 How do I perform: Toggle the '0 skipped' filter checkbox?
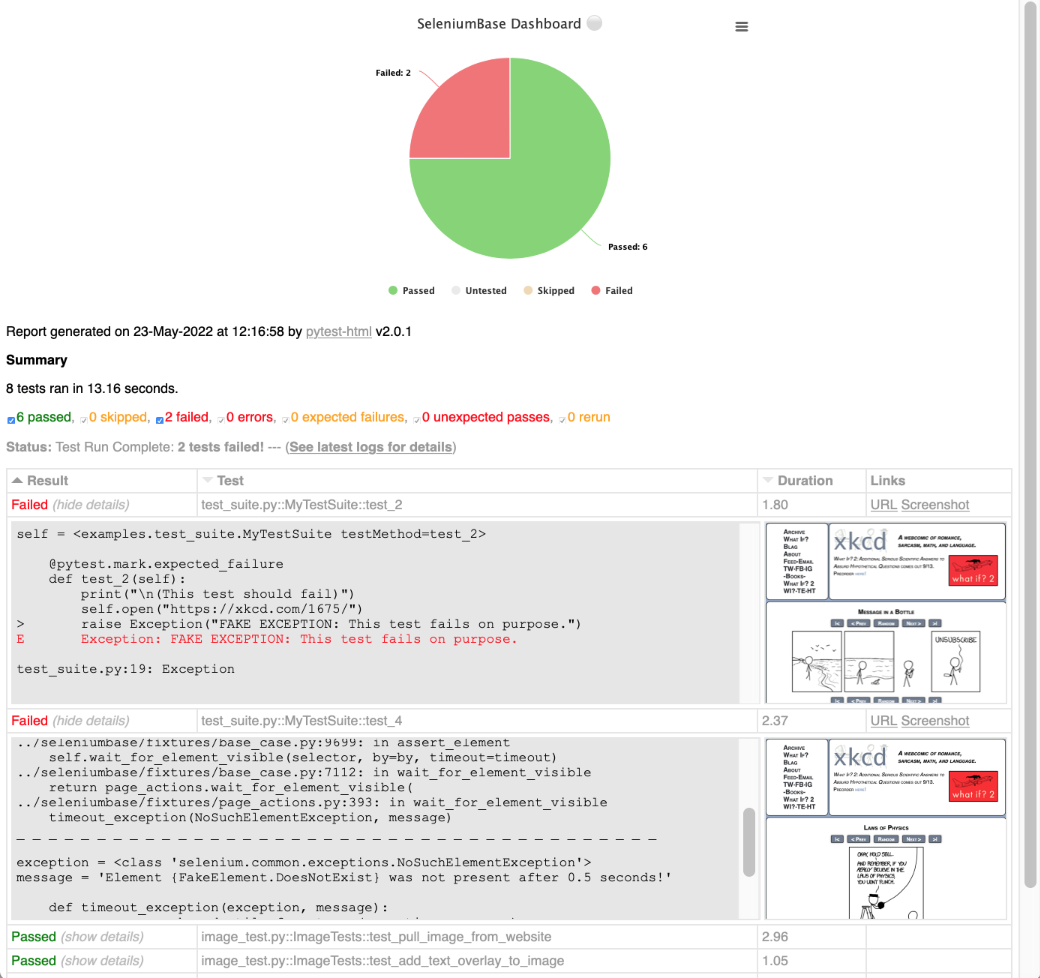(84, 419)
